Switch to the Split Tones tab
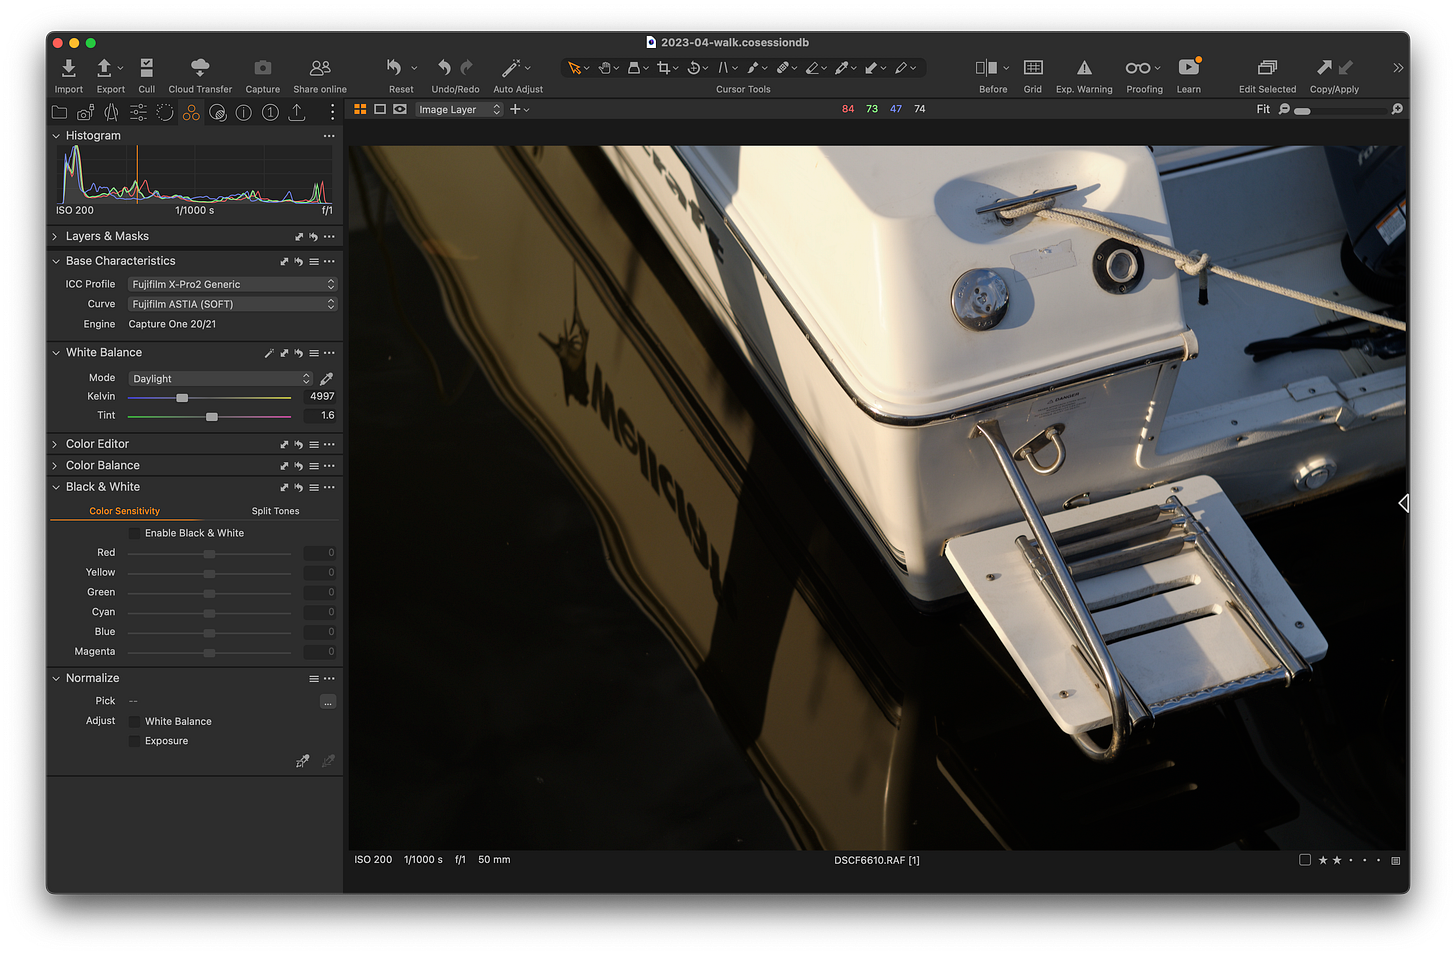The image size is (1456, 955). (275, 511)
